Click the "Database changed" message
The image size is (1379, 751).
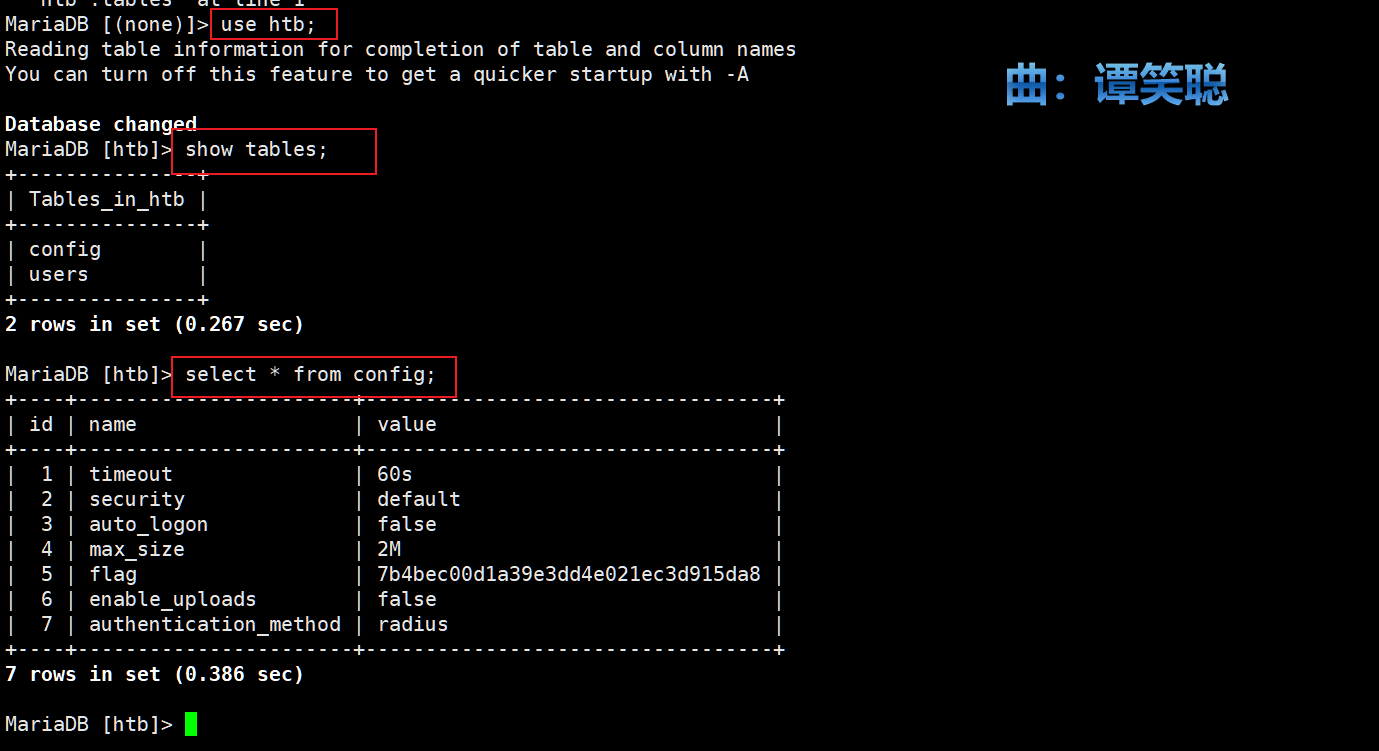click(101, 124)
